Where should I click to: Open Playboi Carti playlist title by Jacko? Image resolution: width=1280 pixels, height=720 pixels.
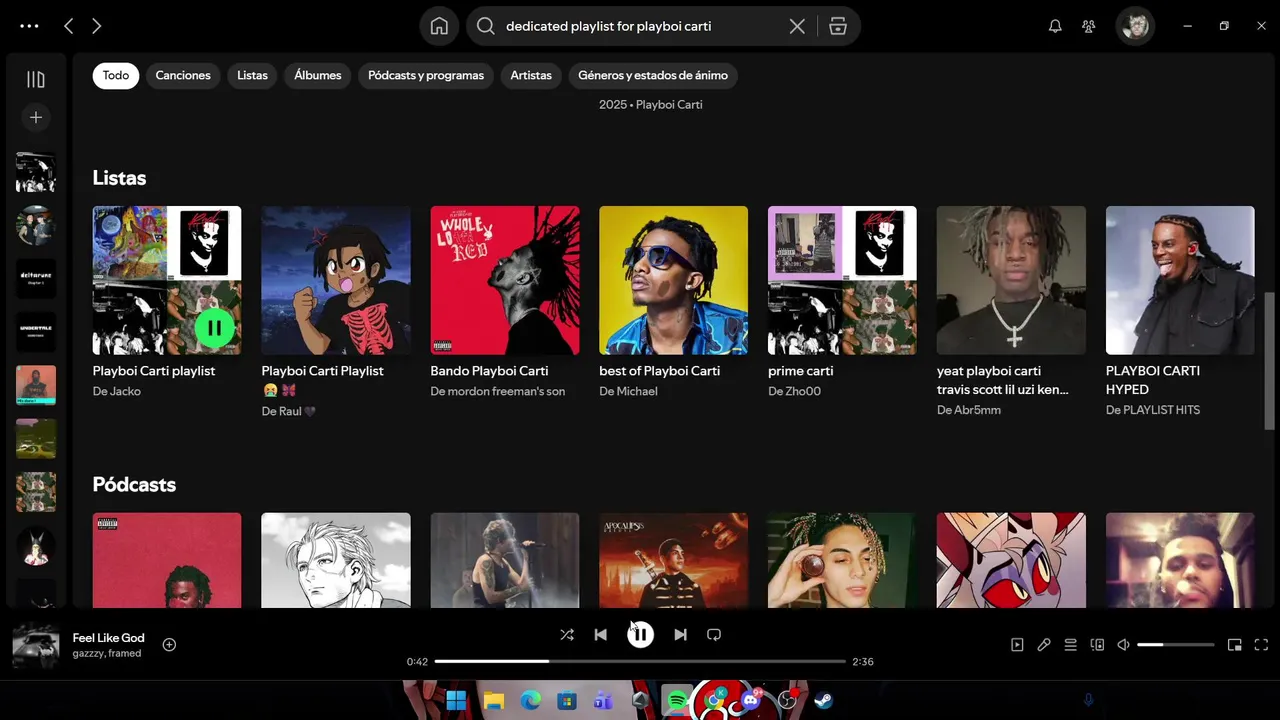pos(154,371)
